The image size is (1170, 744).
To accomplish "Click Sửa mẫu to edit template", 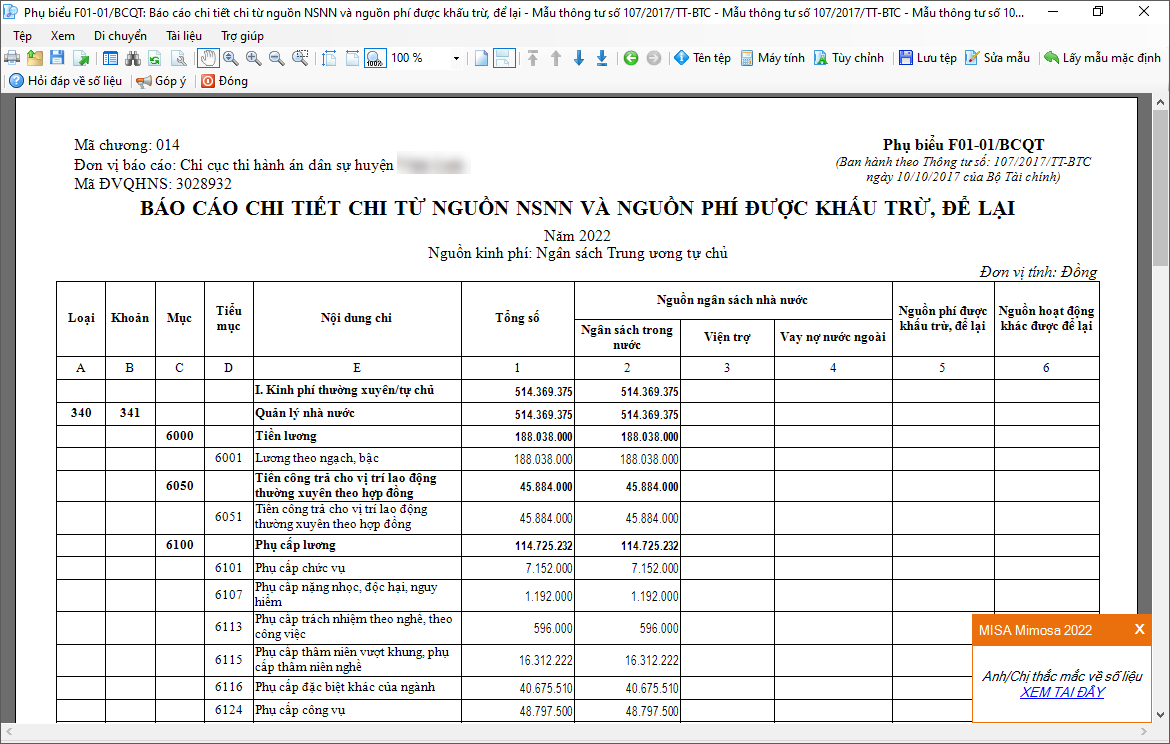I will tap(997, 58).
